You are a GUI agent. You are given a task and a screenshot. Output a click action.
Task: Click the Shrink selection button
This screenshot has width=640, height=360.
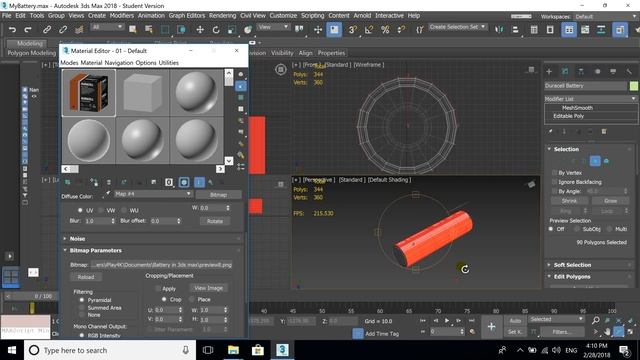(x=569, y=201)
